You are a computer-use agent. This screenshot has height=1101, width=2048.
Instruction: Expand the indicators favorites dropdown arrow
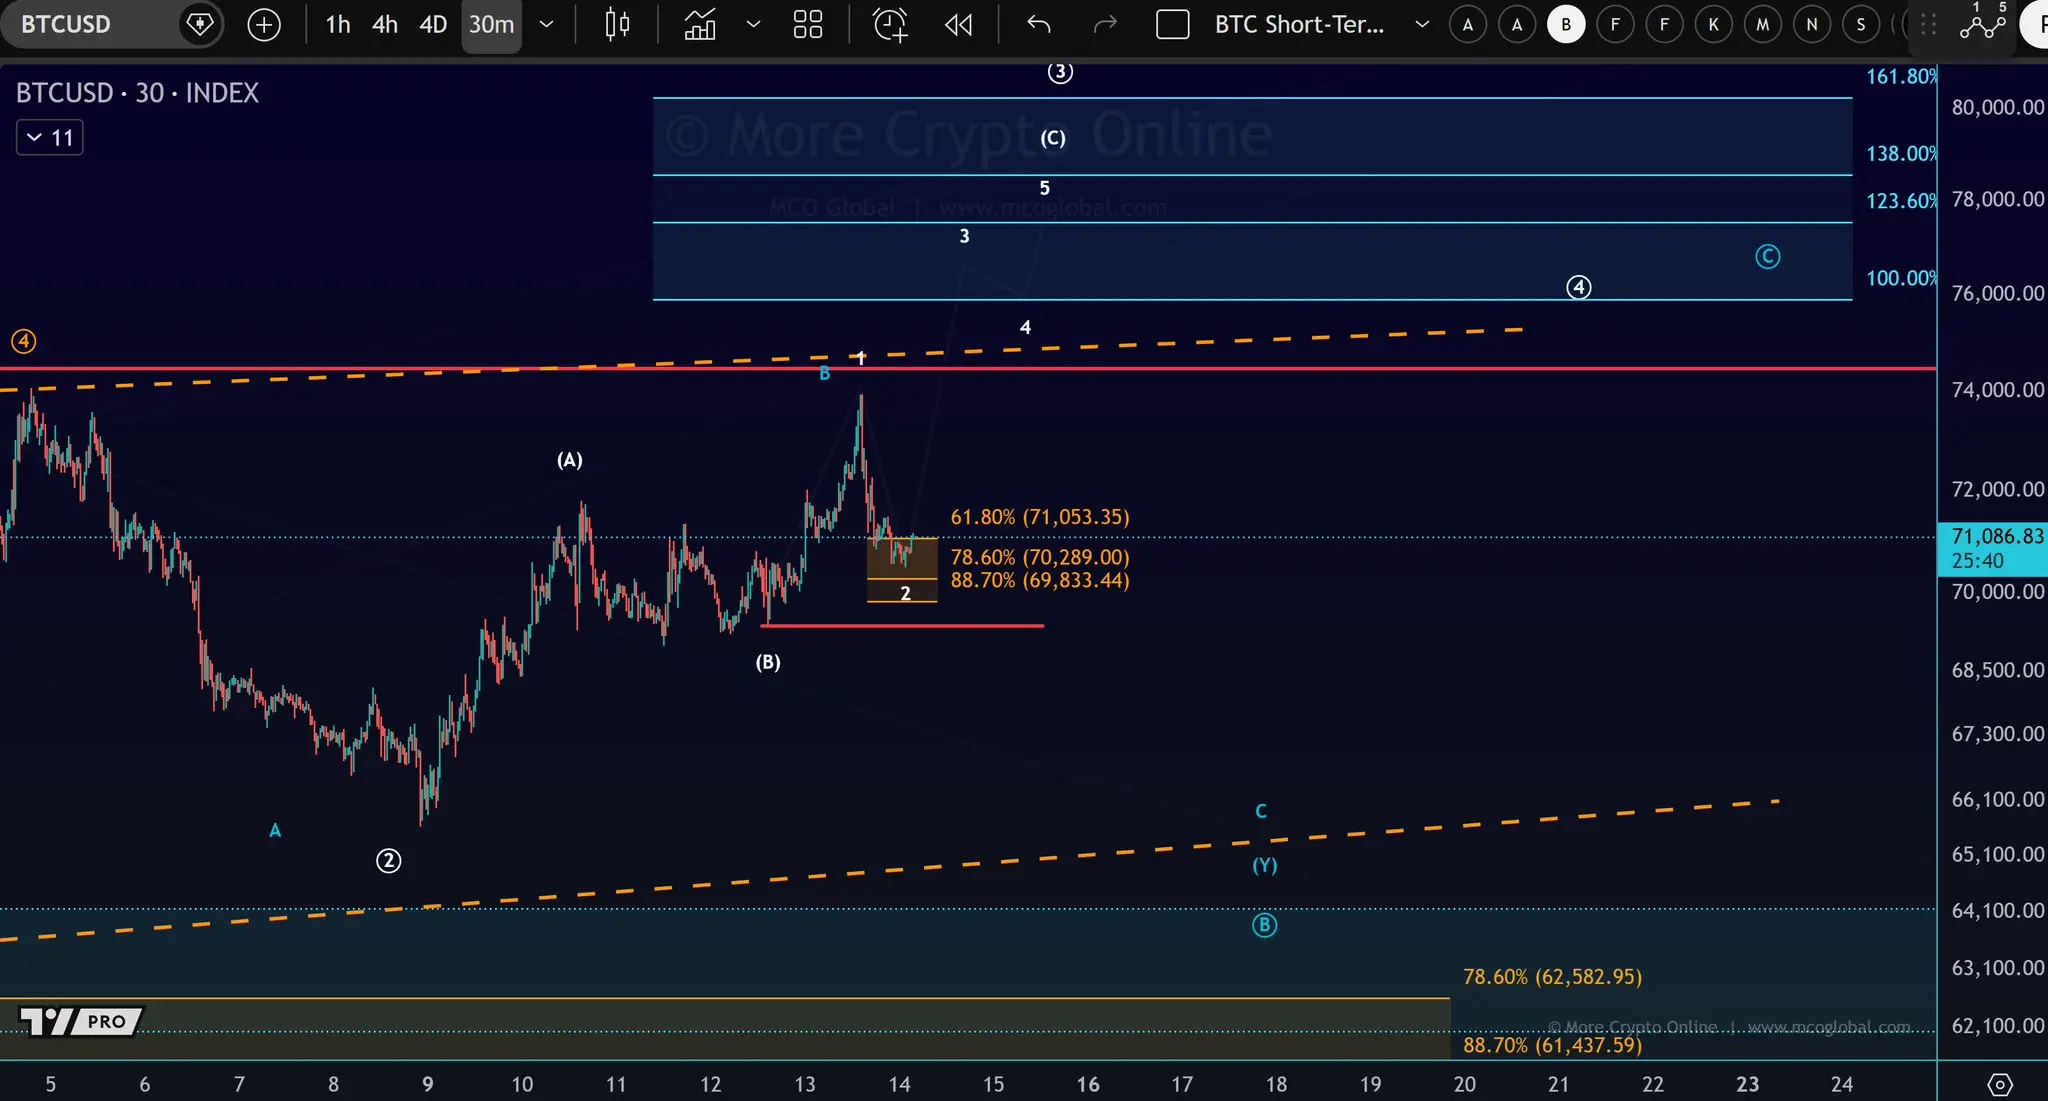753,25
